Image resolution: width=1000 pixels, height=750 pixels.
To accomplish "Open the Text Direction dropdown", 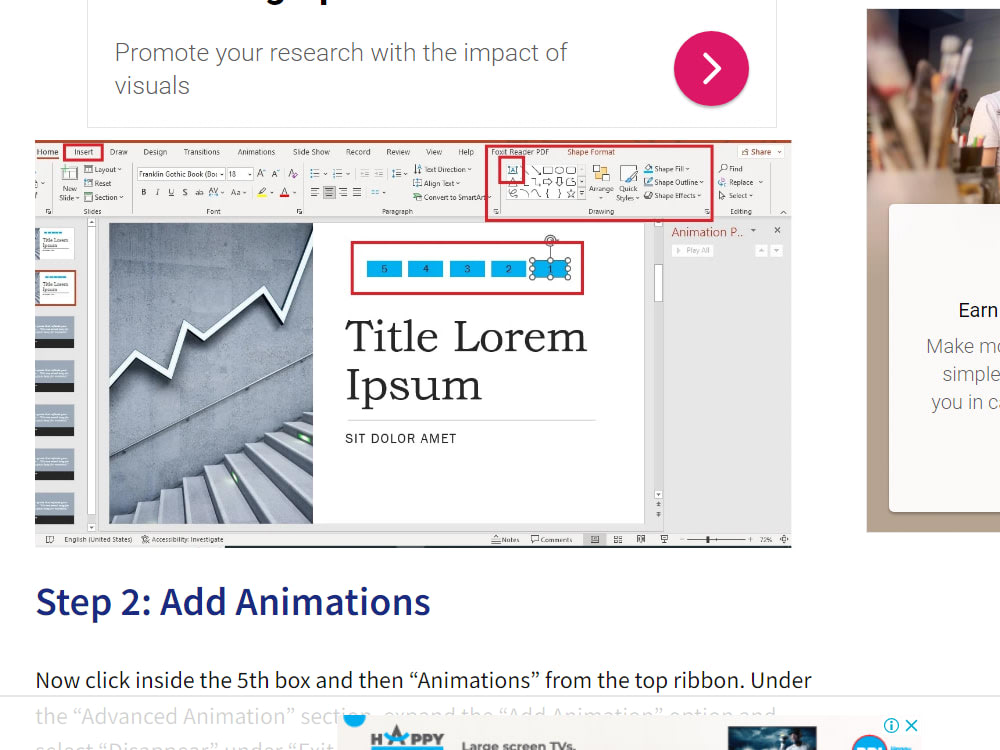I will [x=443, y=170].
